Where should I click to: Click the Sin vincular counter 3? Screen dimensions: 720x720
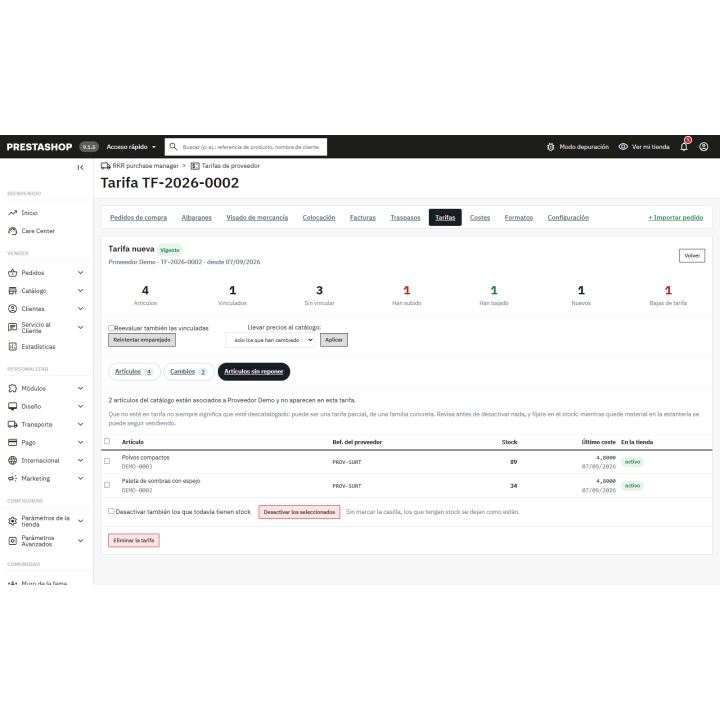point(320,295)
